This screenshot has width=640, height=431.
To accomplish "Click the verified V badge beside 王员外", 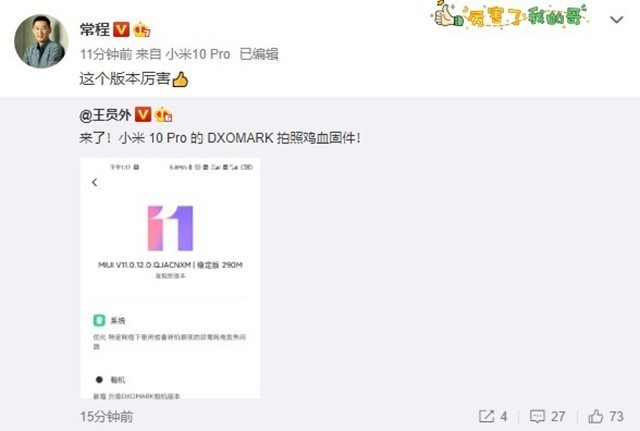I will (143, 115).
